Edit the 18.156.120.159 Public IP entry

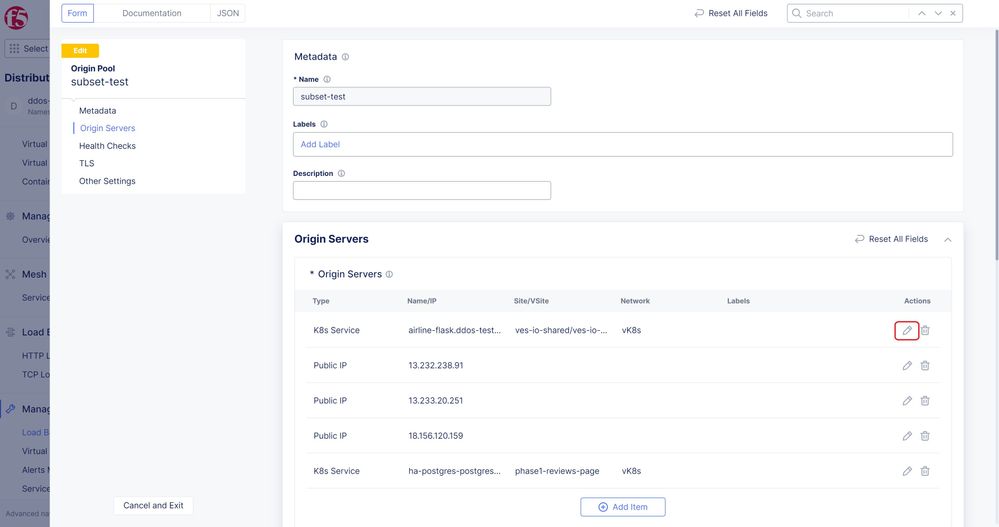(x=907, y=436)
